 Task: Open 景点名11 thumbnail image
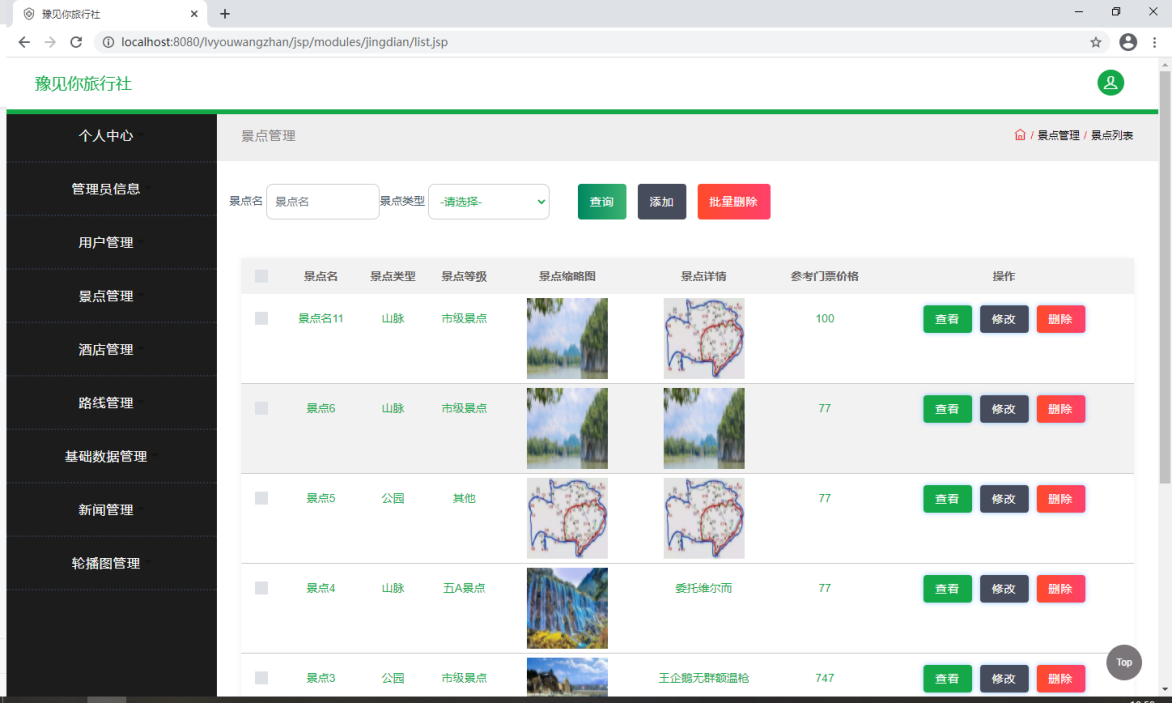[x=567, y=338]
